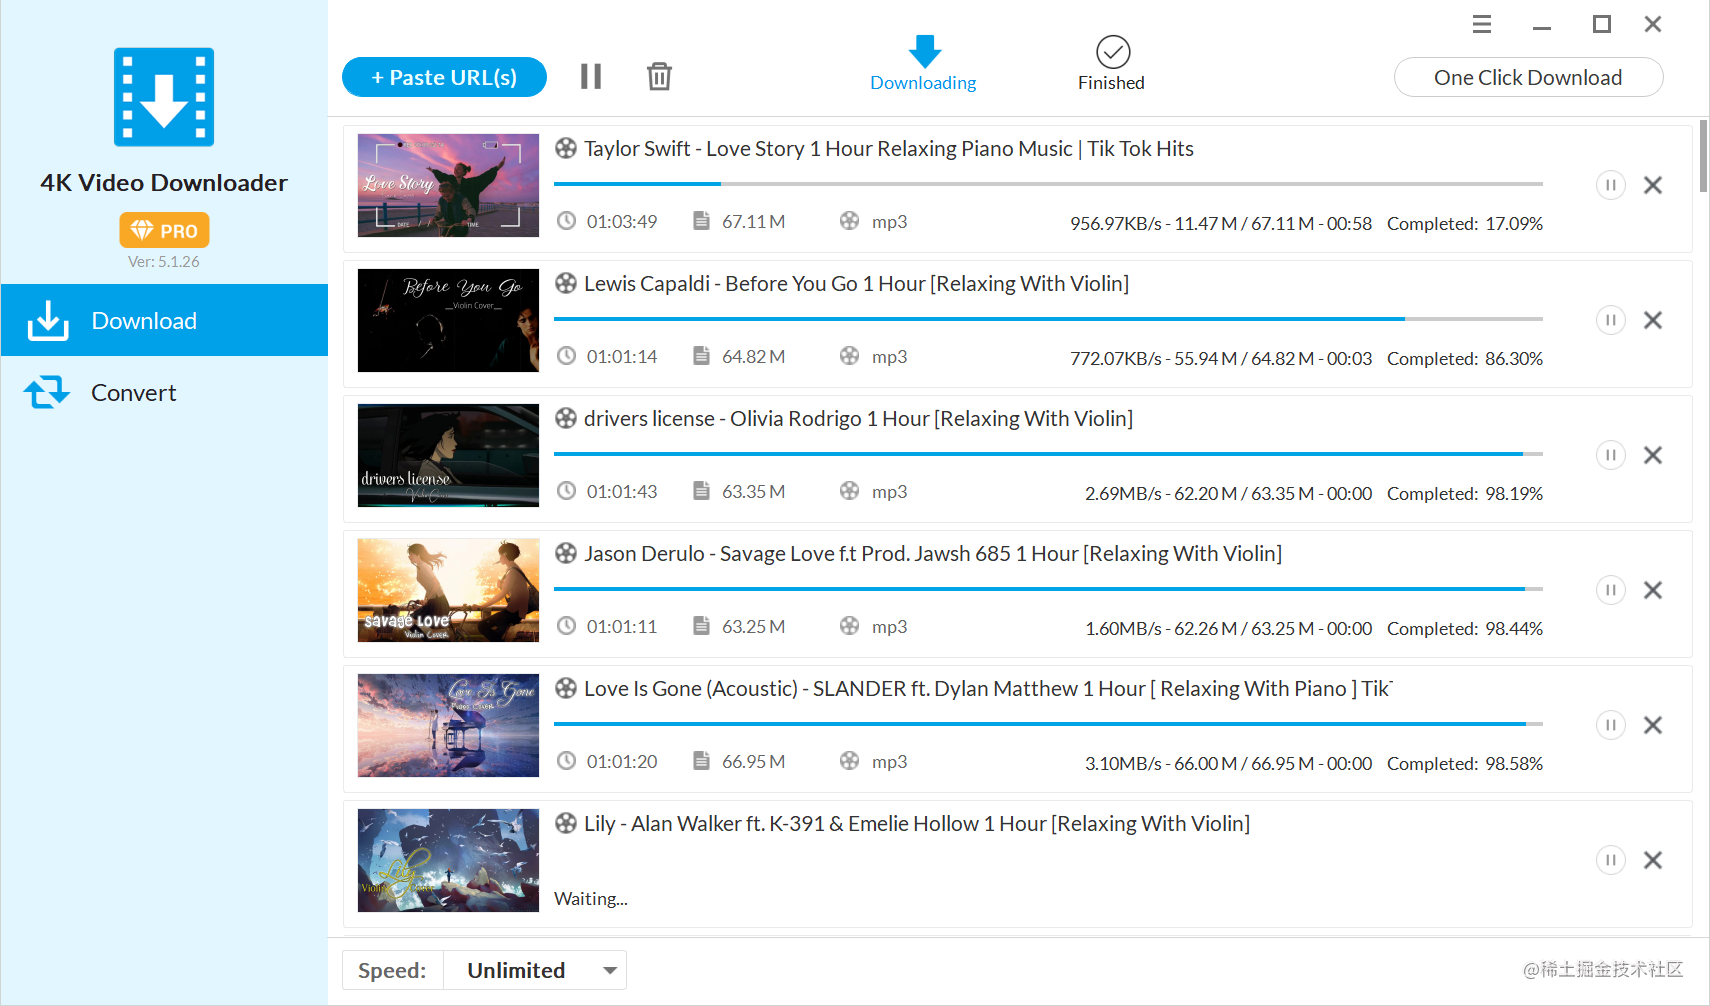Viewport: 1710px width, 1006px height.
Task: Click the film reel icon beside Love Is Gone title
Action: coord(566,688)
